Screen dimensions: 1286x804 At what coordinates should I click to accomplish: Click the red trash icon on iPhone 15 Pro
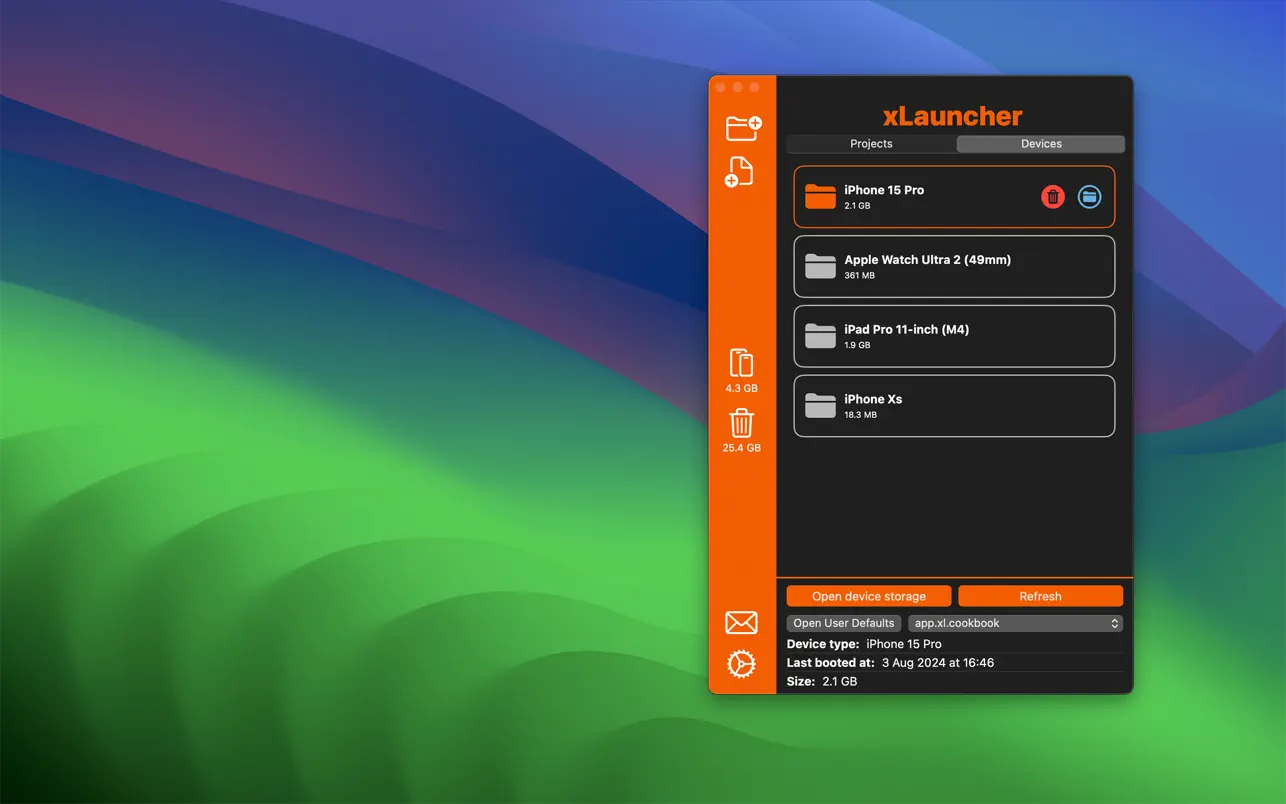tap(1052, 196)
